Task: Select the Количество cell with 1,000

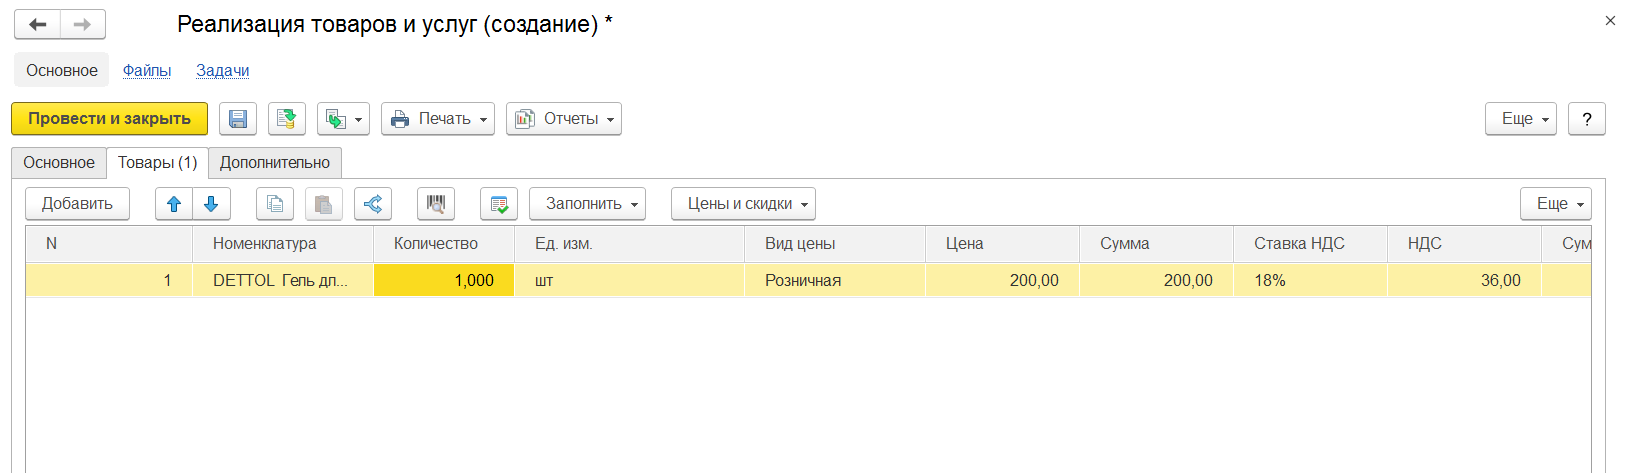Action: point(444,281)
